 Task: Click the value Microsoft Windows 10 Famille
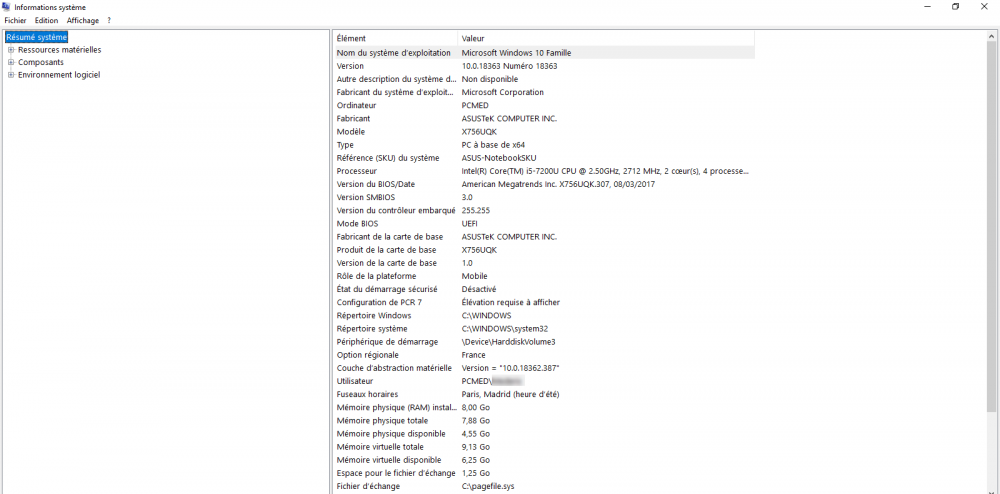point(516,53)
